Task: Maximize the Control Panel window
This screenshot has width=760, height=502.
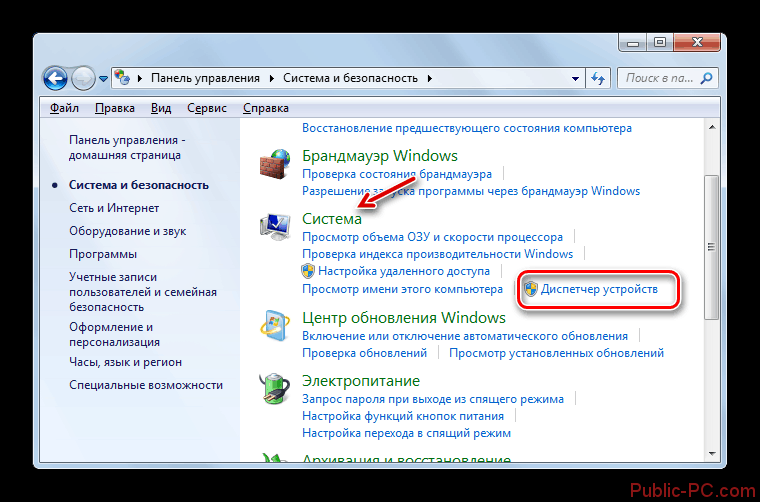Action: tap(660, 43)
